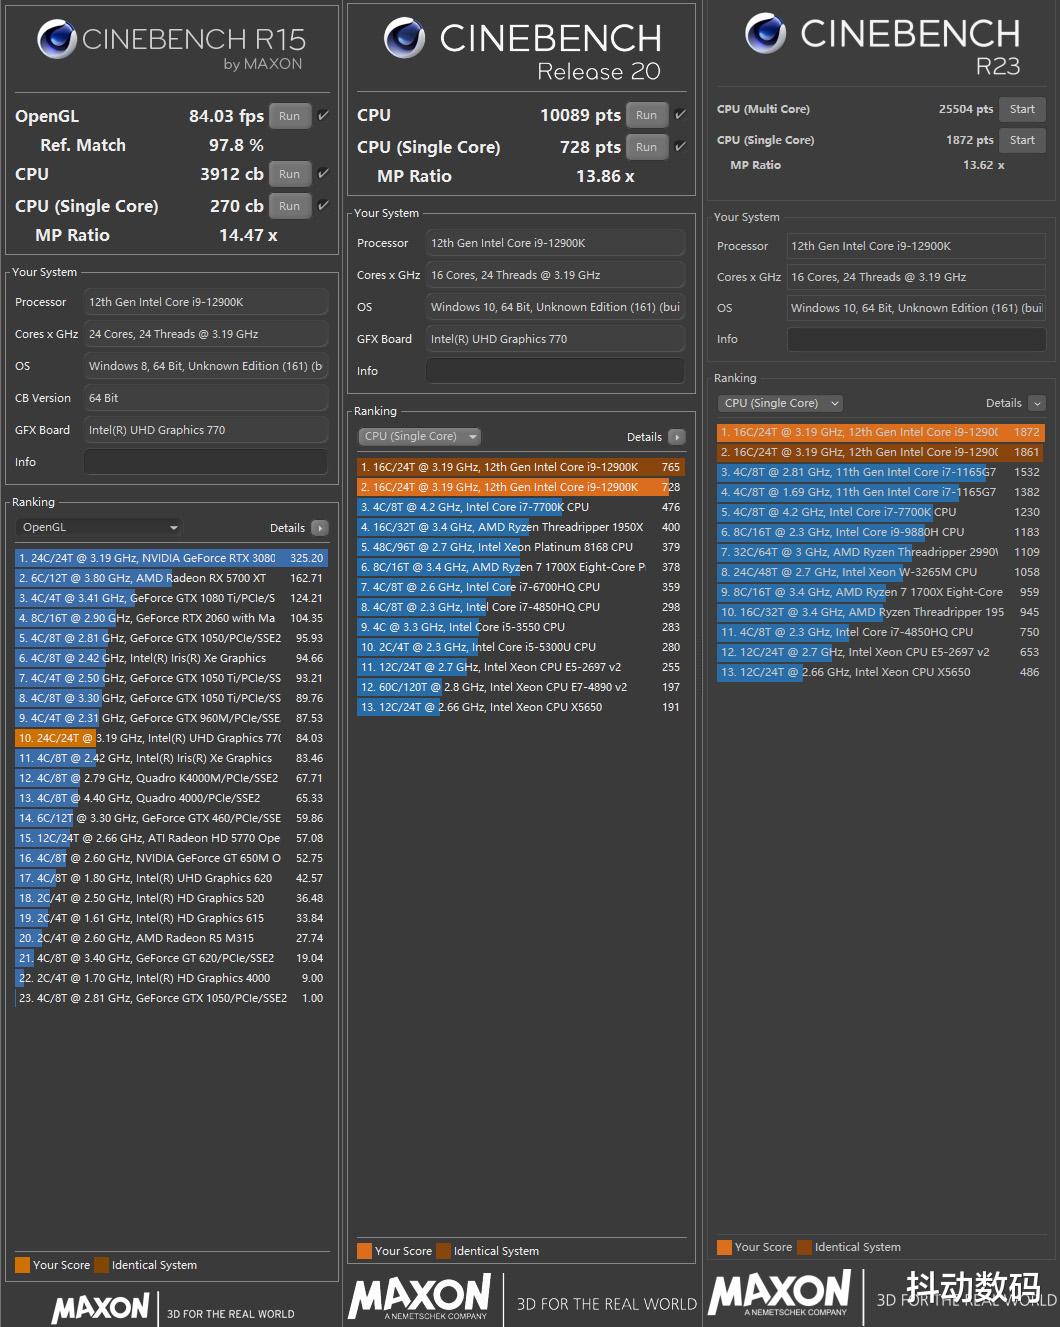Click the OS field in R23
1060x1327 pixels.
(x=916, y=308)
